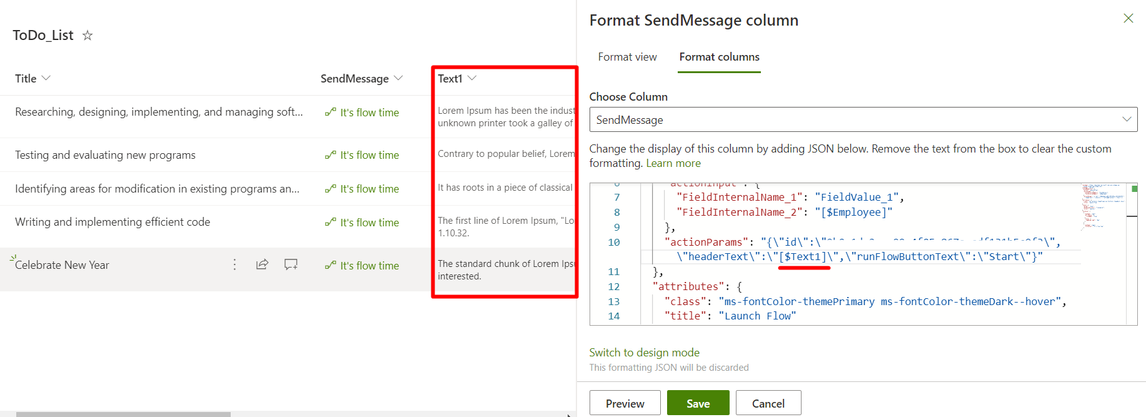Click Switch to design mode link
This screenshot has height=417, width=1146.
[644, 352]
